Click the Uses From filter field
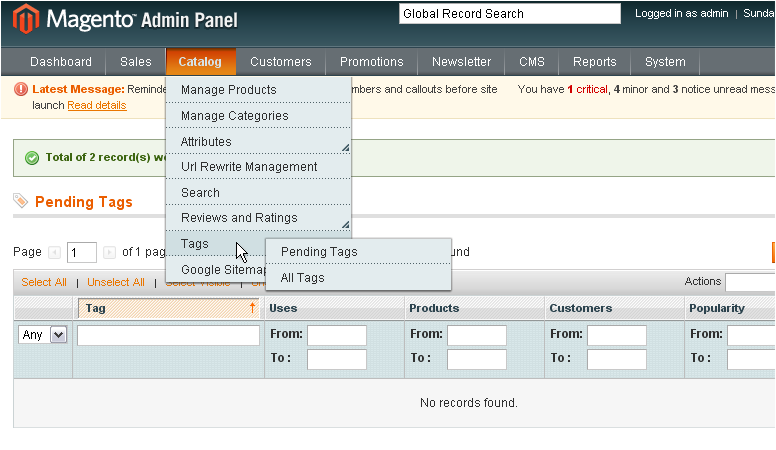Viewport: 776px width, 450px height. tap(337, 335)
